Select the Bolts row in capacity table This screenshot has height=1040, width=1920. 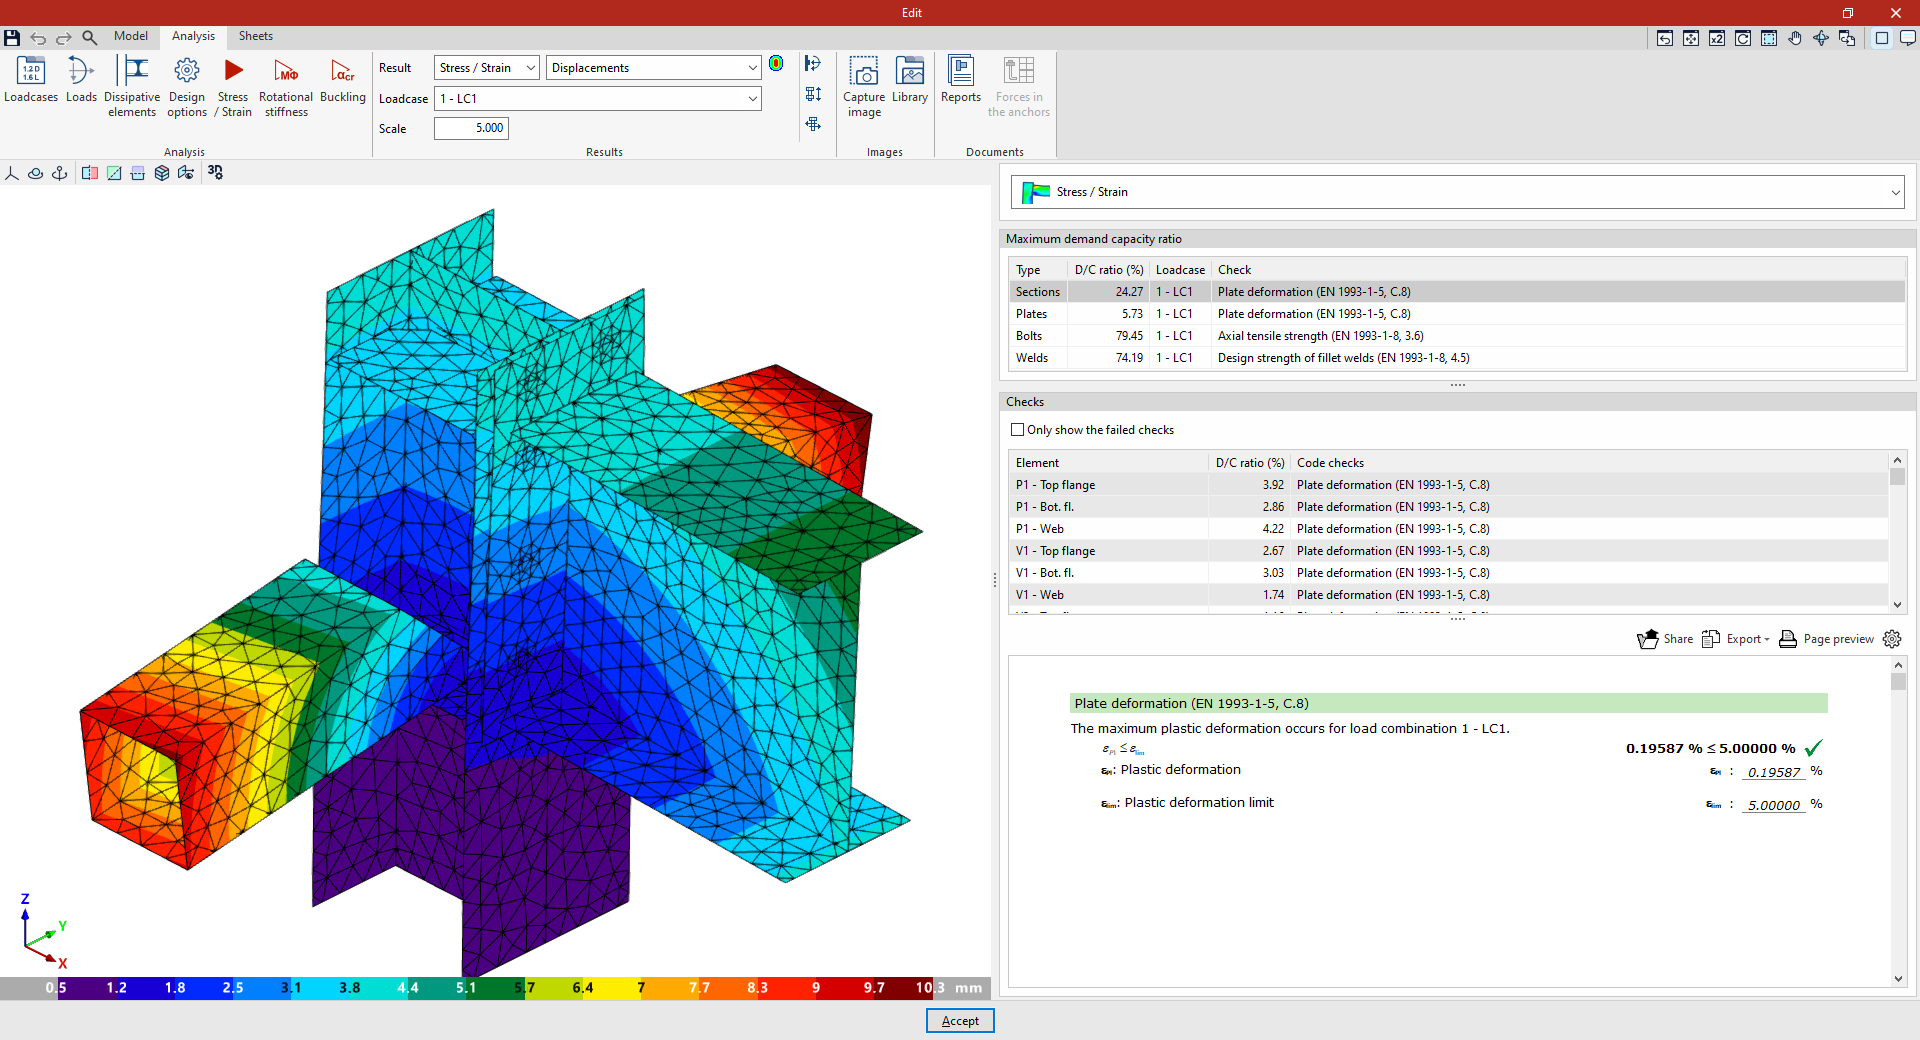pyautogui.click(x=1457, y=336)
